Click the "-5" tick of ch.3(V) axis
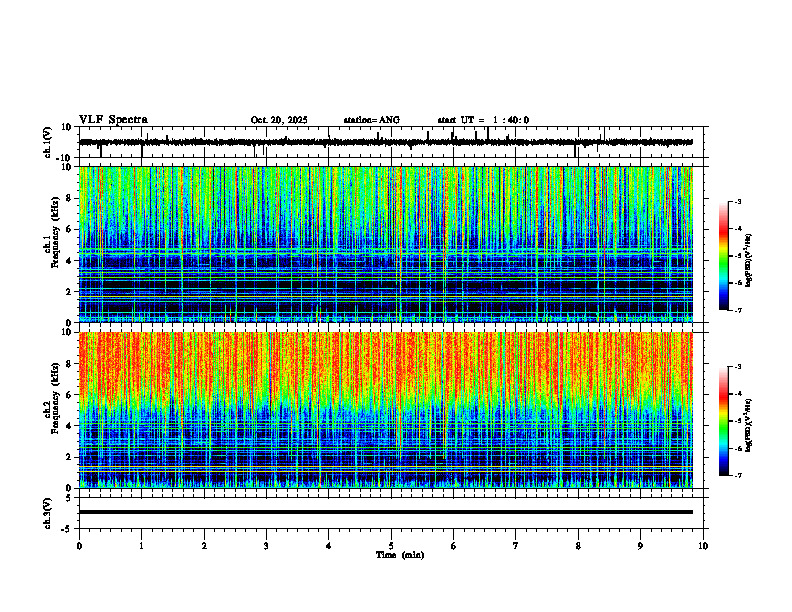The width and height of the screenshot is (792, 612). tap(67, 529)
